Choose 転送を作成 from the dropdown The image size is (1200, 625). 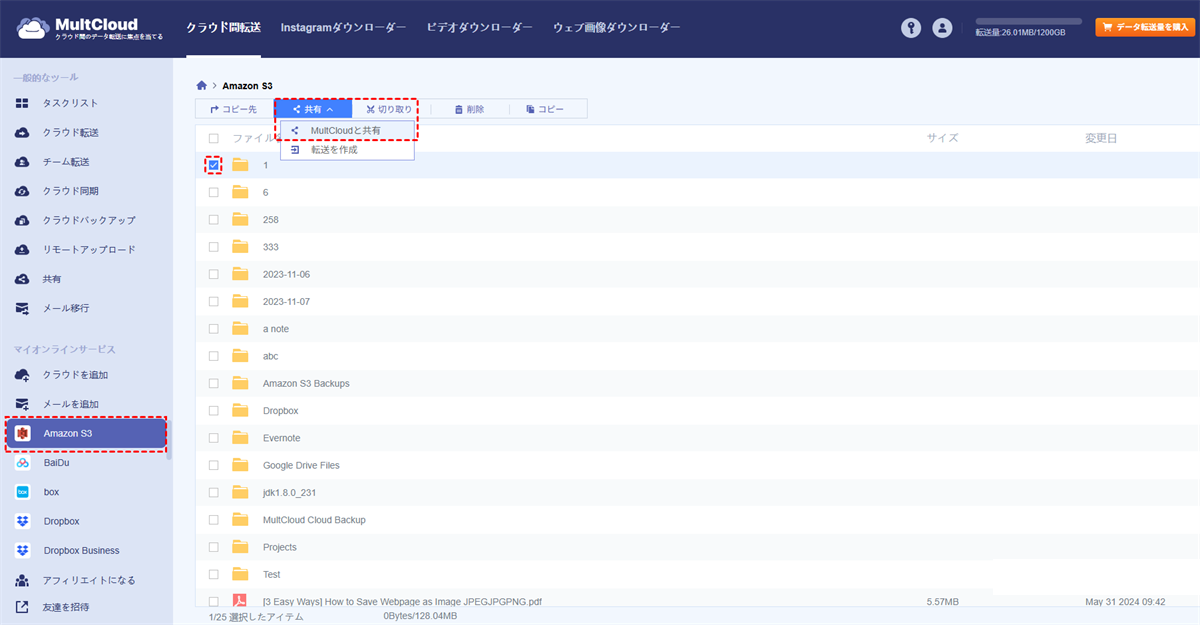(347, 150)
